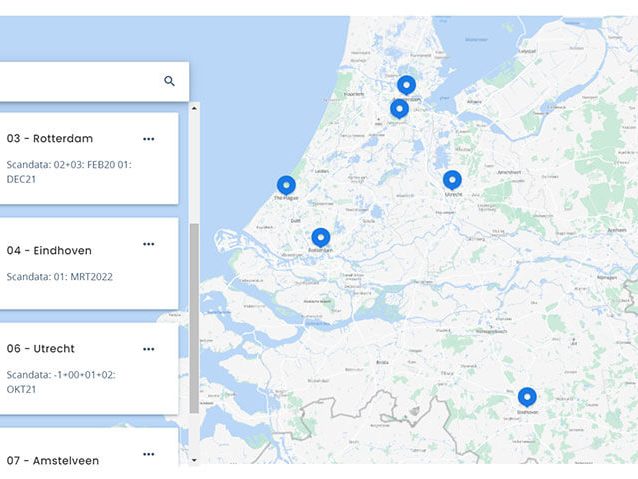Select the 06 - Utrecht card title
The image size is (638, 479).
tap(41, 349)
